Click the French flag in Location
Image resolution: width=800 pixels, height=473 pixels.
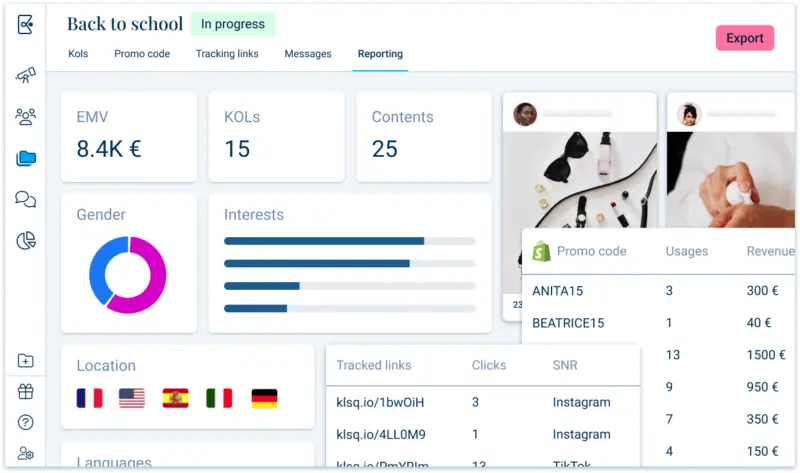pos(89,398)
